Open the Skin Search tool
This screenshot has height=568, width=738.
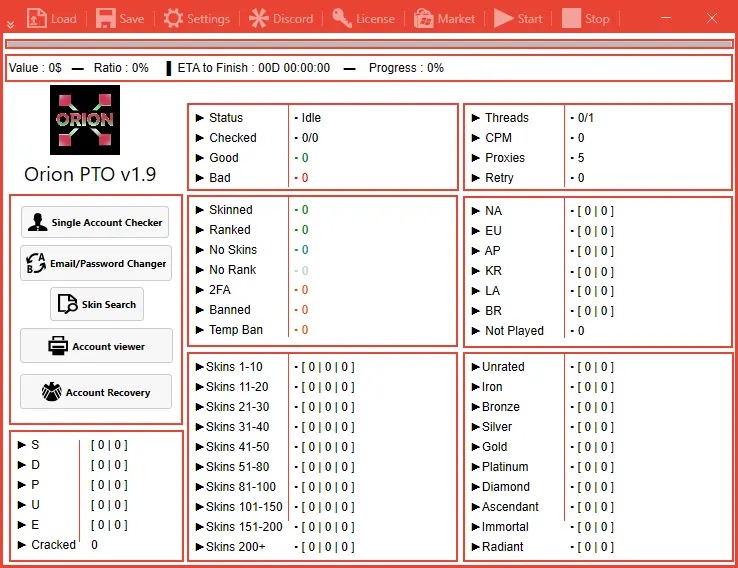point(97,304)
